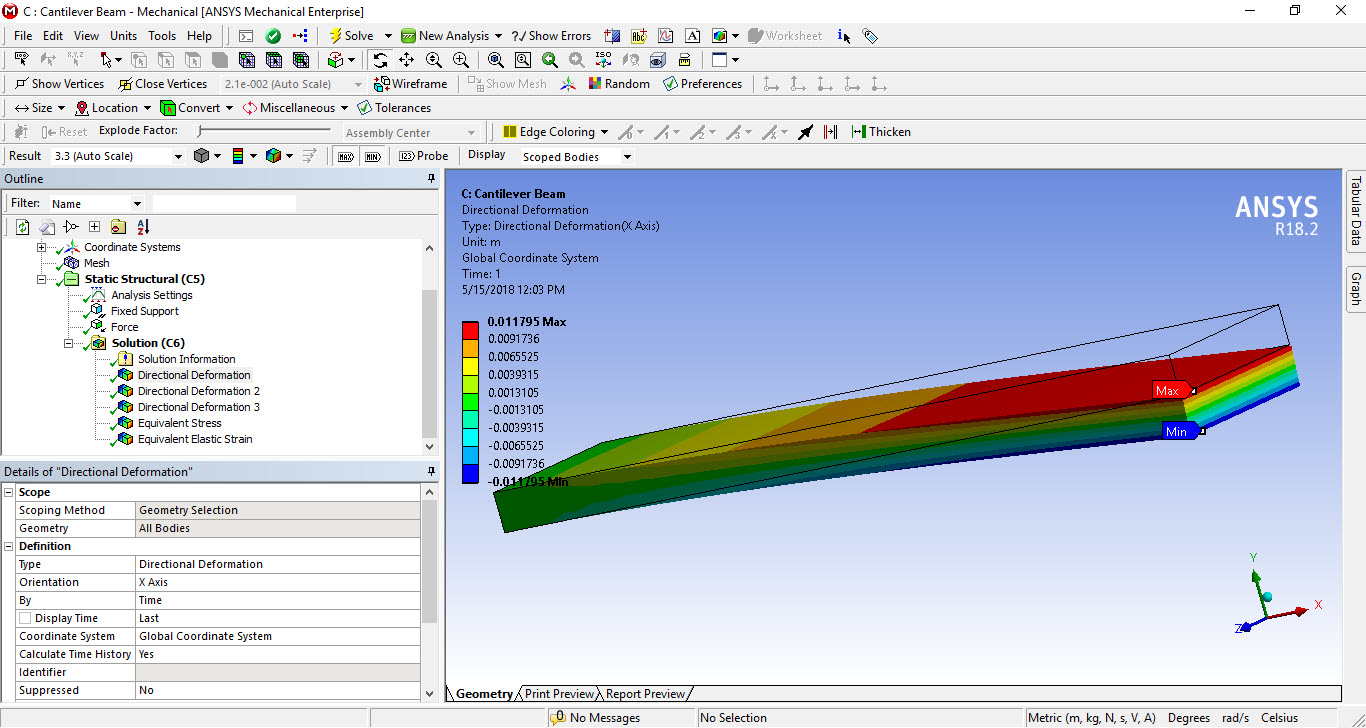Open the Tabular Data side tab
This screenshot has width=1366, height=728.
pos(1356,210)
